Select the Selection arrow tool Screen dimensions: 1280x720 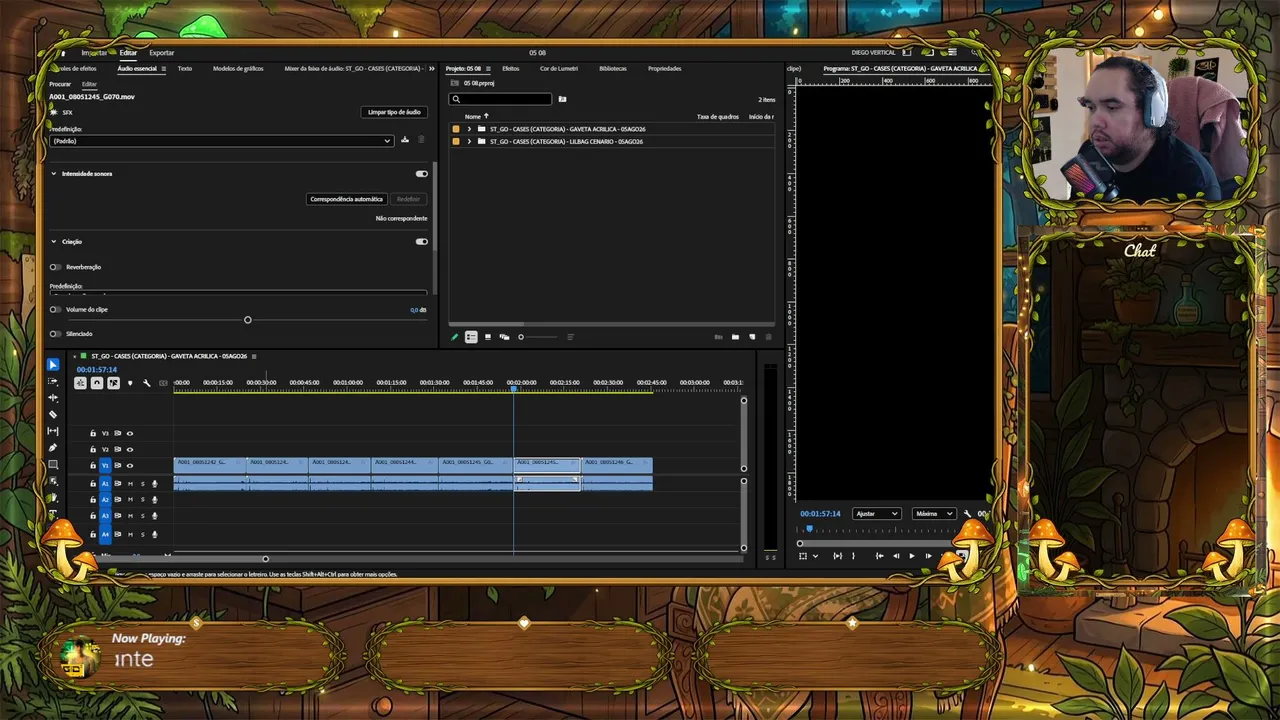pyautogui.click(x=53, y=365)
